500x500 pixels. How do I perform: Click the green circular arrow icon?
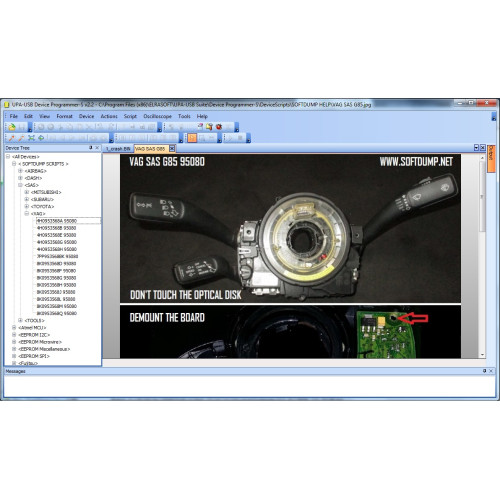[x=41, y=138]
